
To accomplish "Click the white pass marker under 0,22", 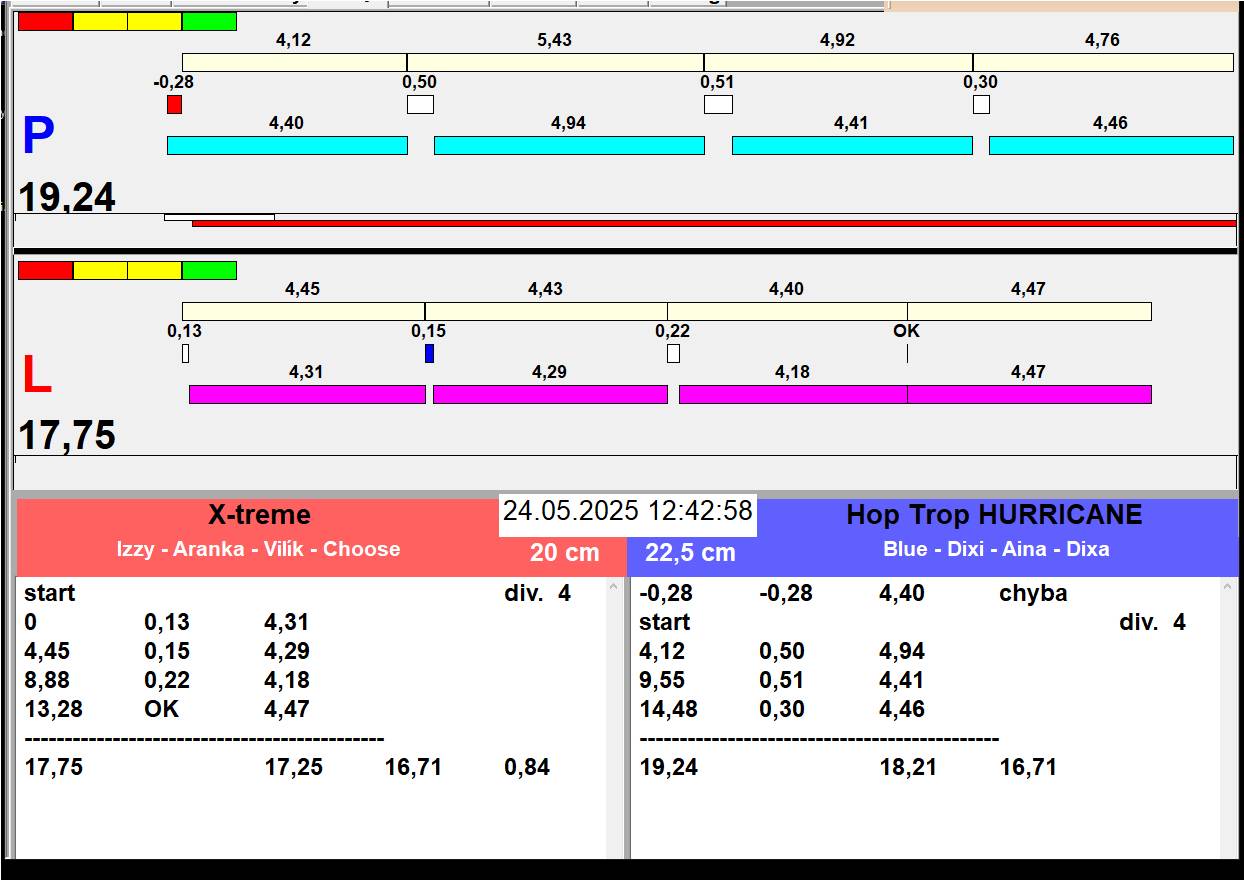I will (x=673, y=354).
